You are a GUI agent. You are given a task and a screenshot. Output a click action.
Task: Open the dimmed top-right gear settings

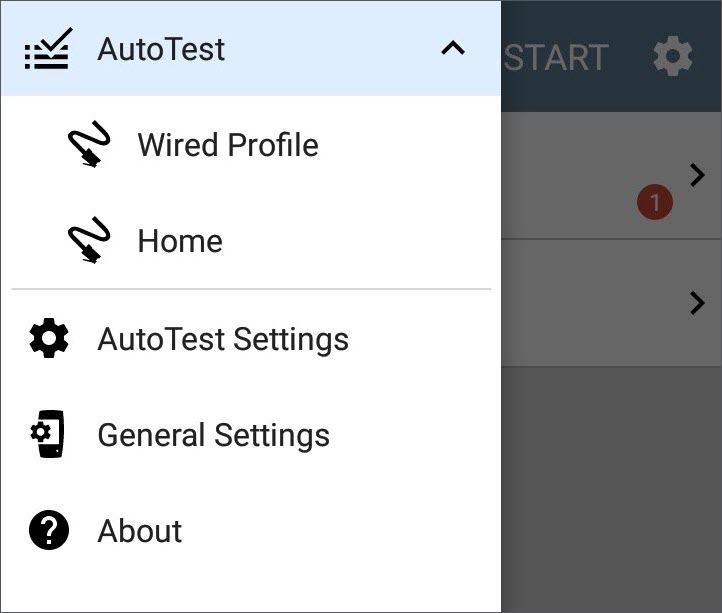point(673,56)
